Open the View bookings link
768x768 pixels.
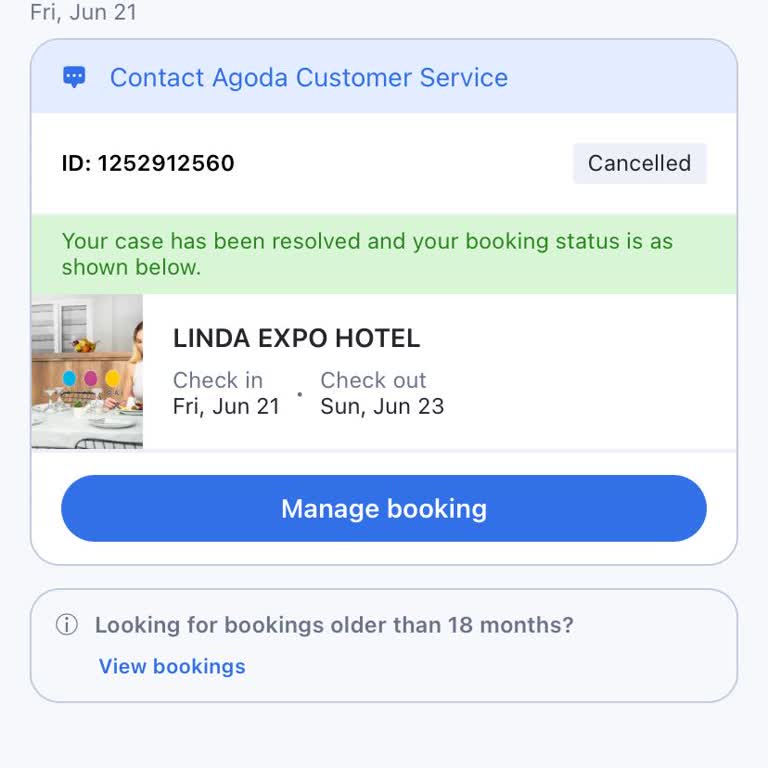(x=172, y=667)
